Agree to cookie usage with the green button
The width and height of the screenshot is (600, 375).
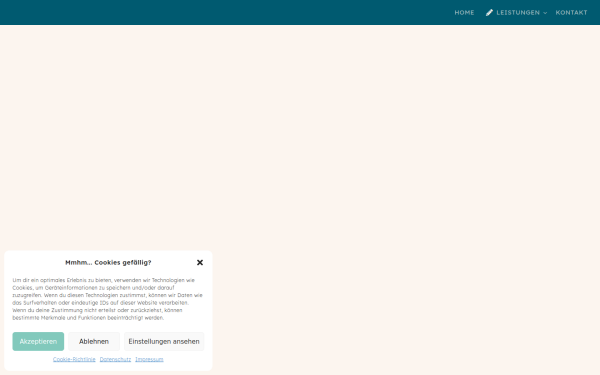(38, 341)
